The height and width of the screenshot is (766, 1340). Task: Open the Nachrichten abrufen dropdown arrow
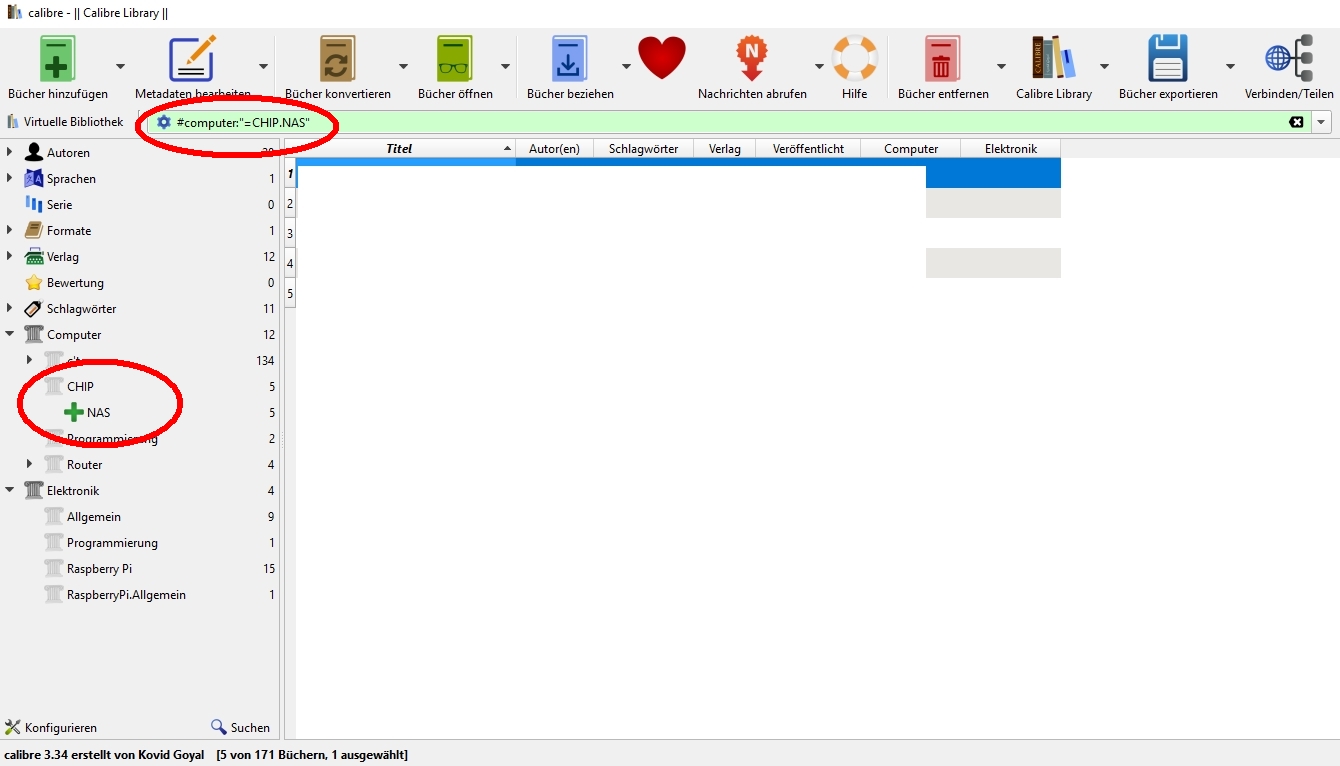819,67
